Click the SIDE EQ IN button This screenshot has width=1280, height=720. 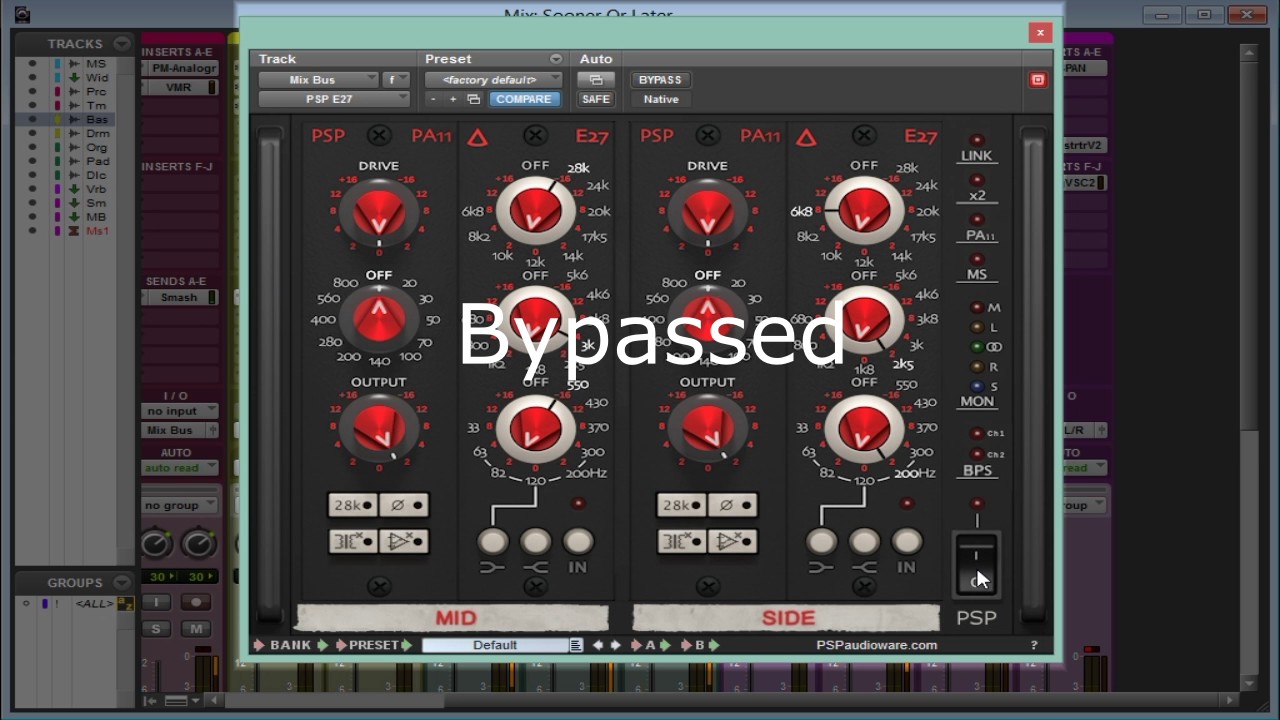click(907, 541)
